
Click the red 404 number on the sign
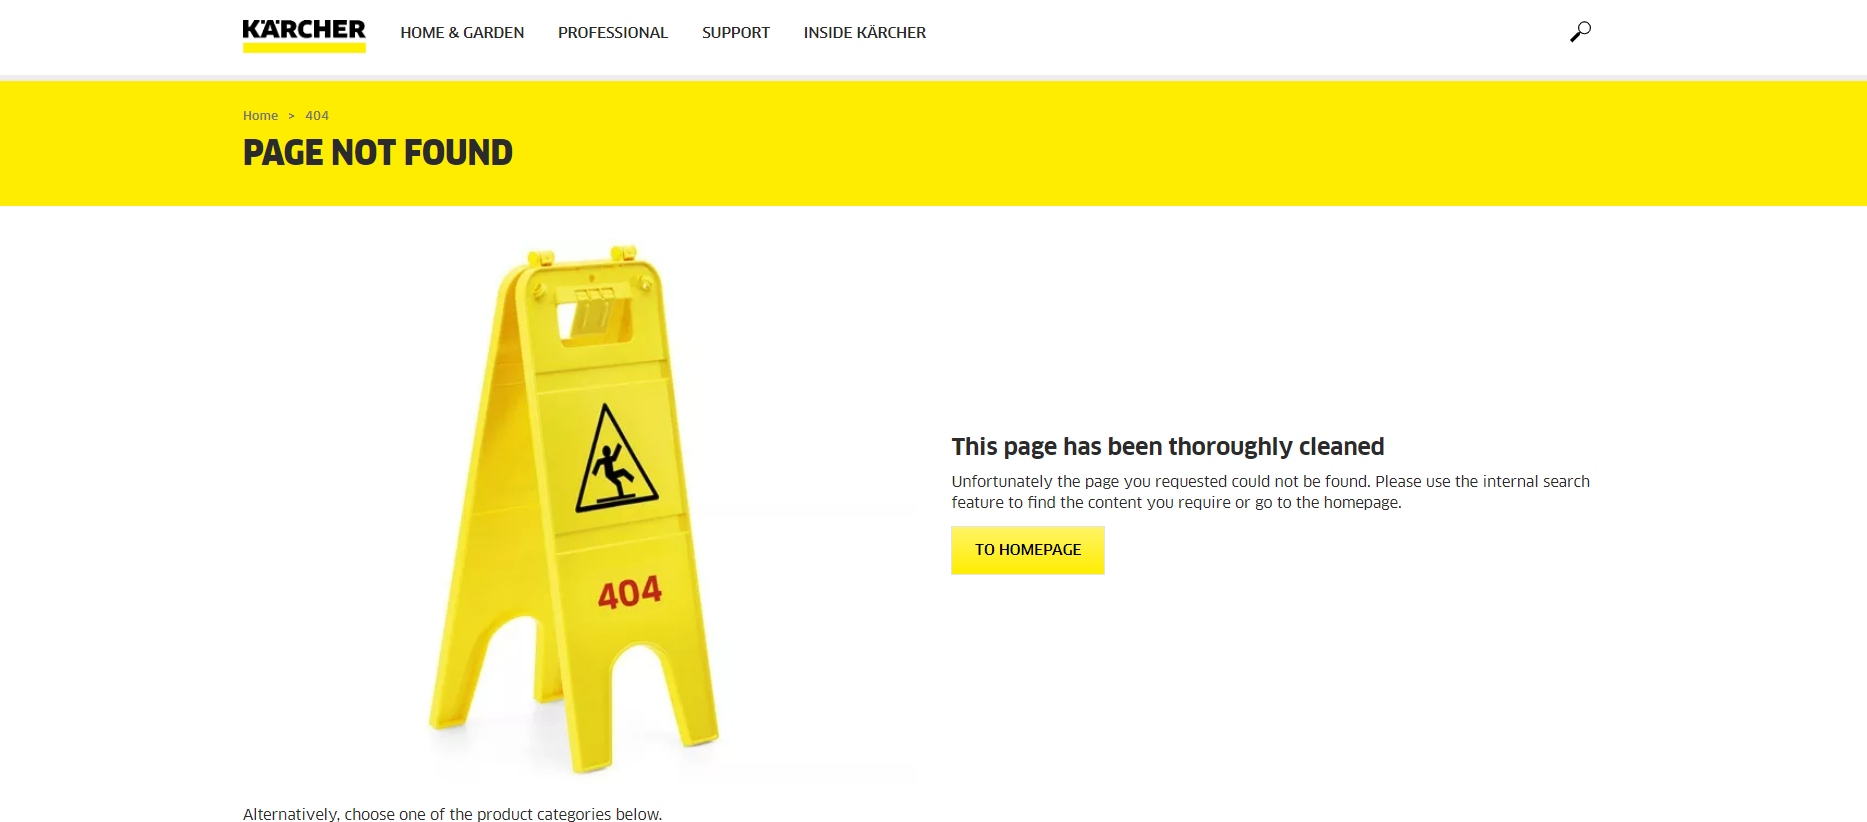(x=630, y=592)
